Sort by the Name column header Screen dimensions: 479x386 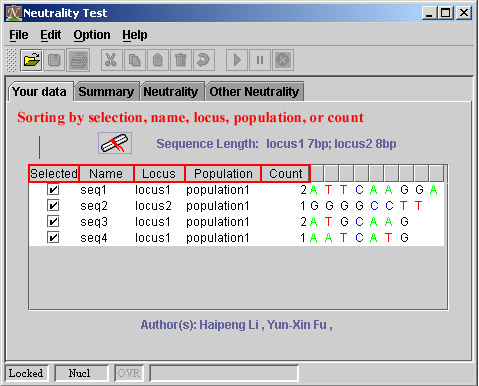pos(106,174)
